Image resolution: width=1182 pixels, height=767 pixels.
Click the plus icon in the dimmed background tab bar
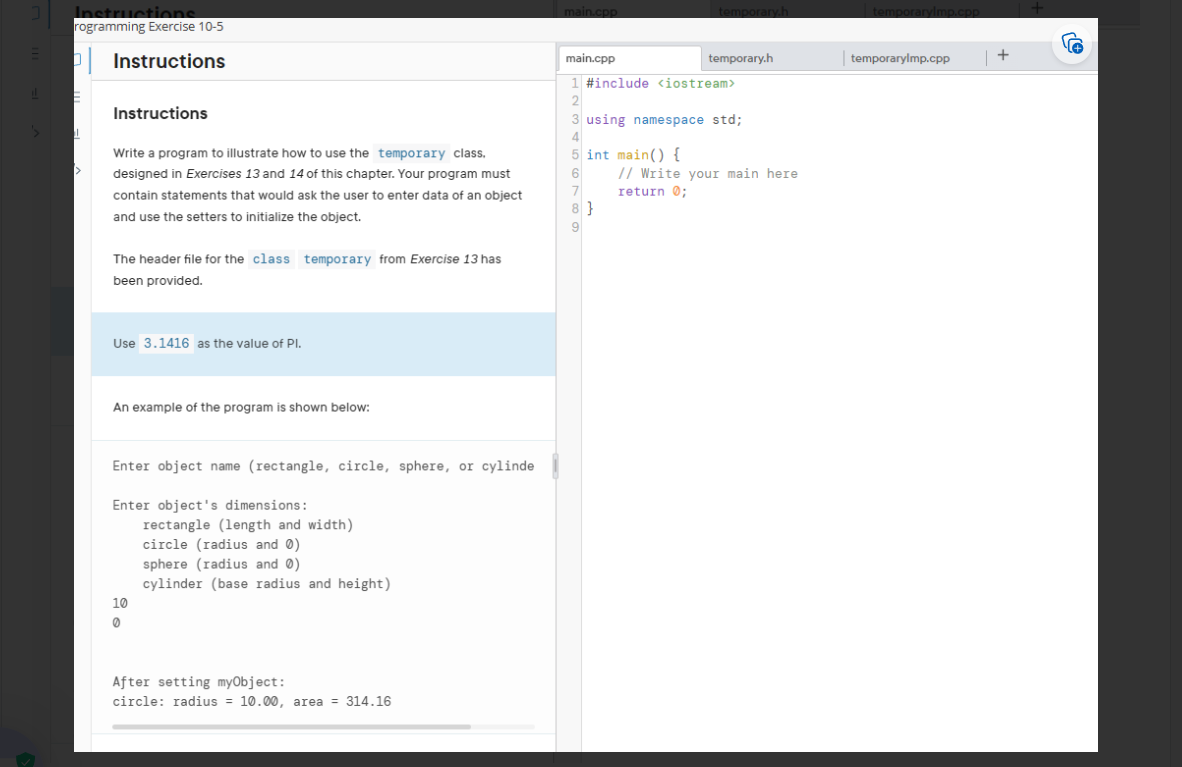coord(1037,8)
